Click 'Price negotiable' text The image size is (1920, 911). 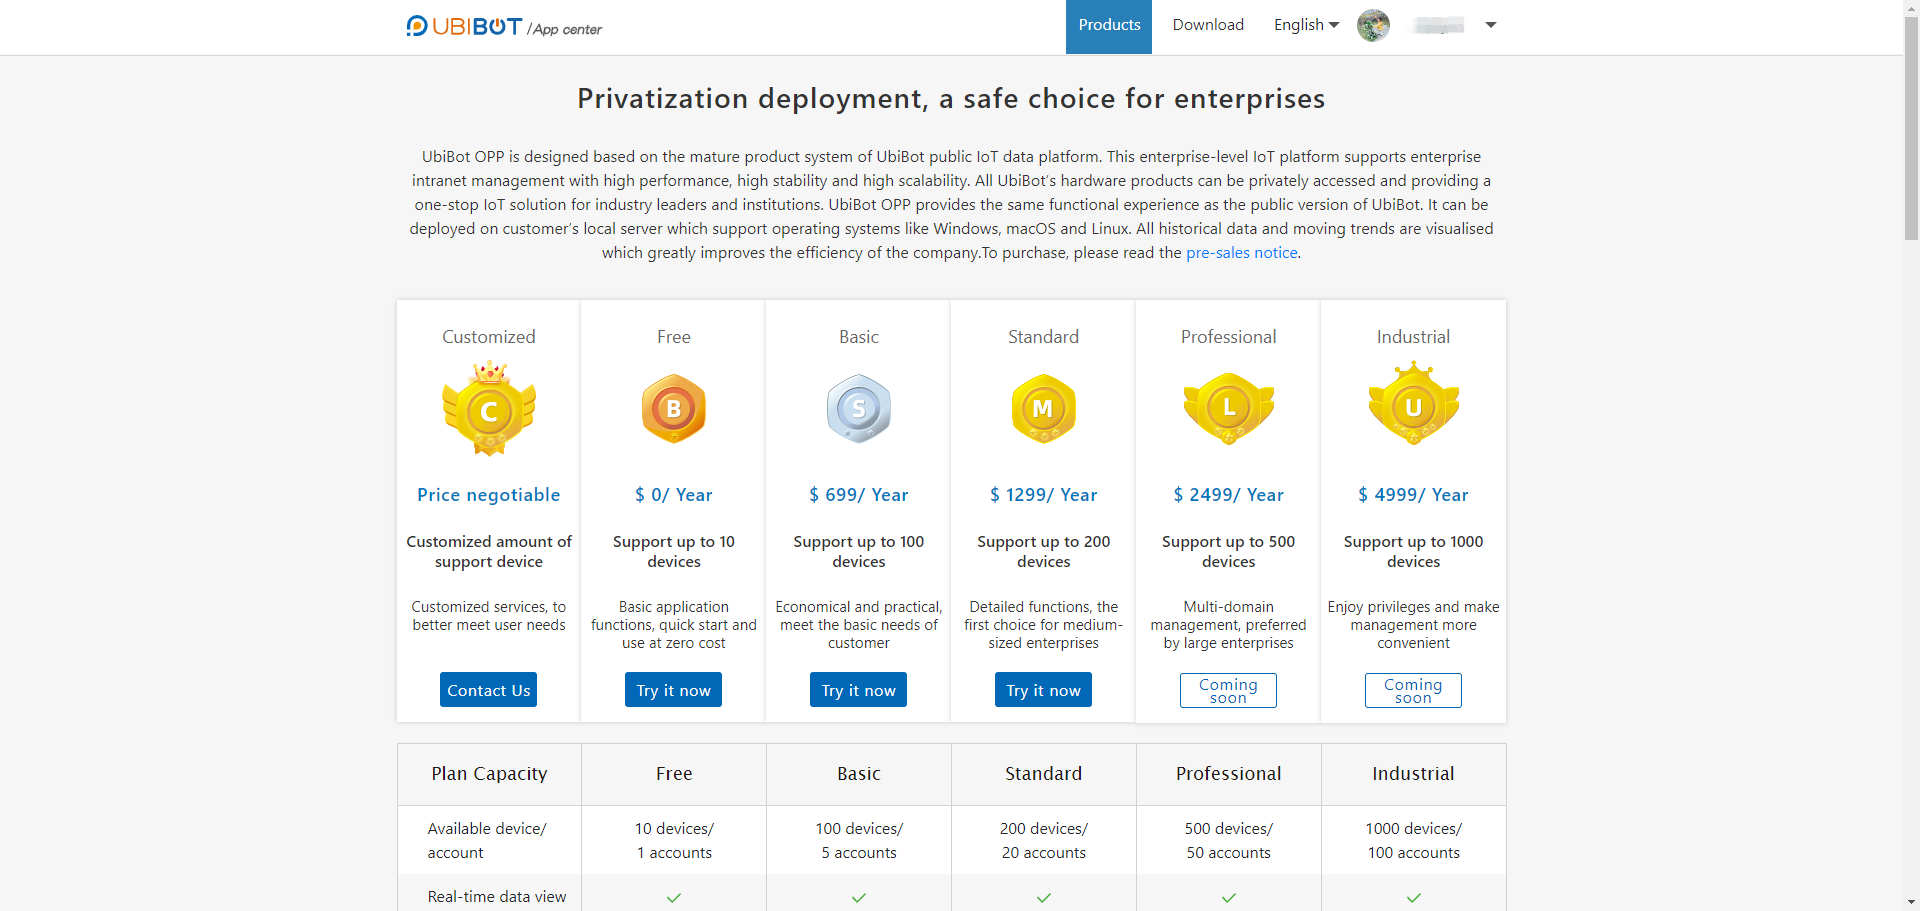[x=489, y=495]
